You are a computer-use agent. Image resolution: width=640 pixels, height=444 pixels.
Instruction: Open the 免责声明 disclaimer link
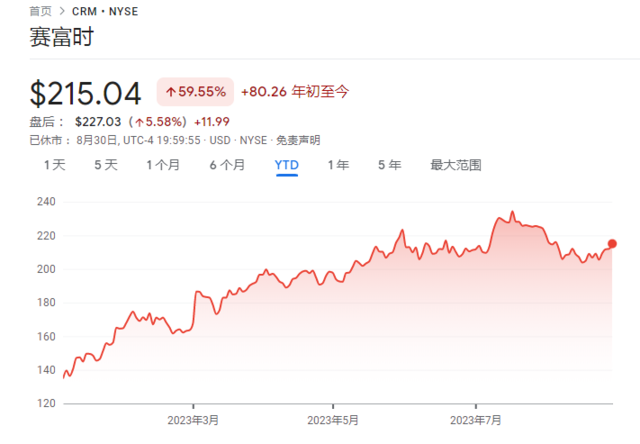(298, 140)
